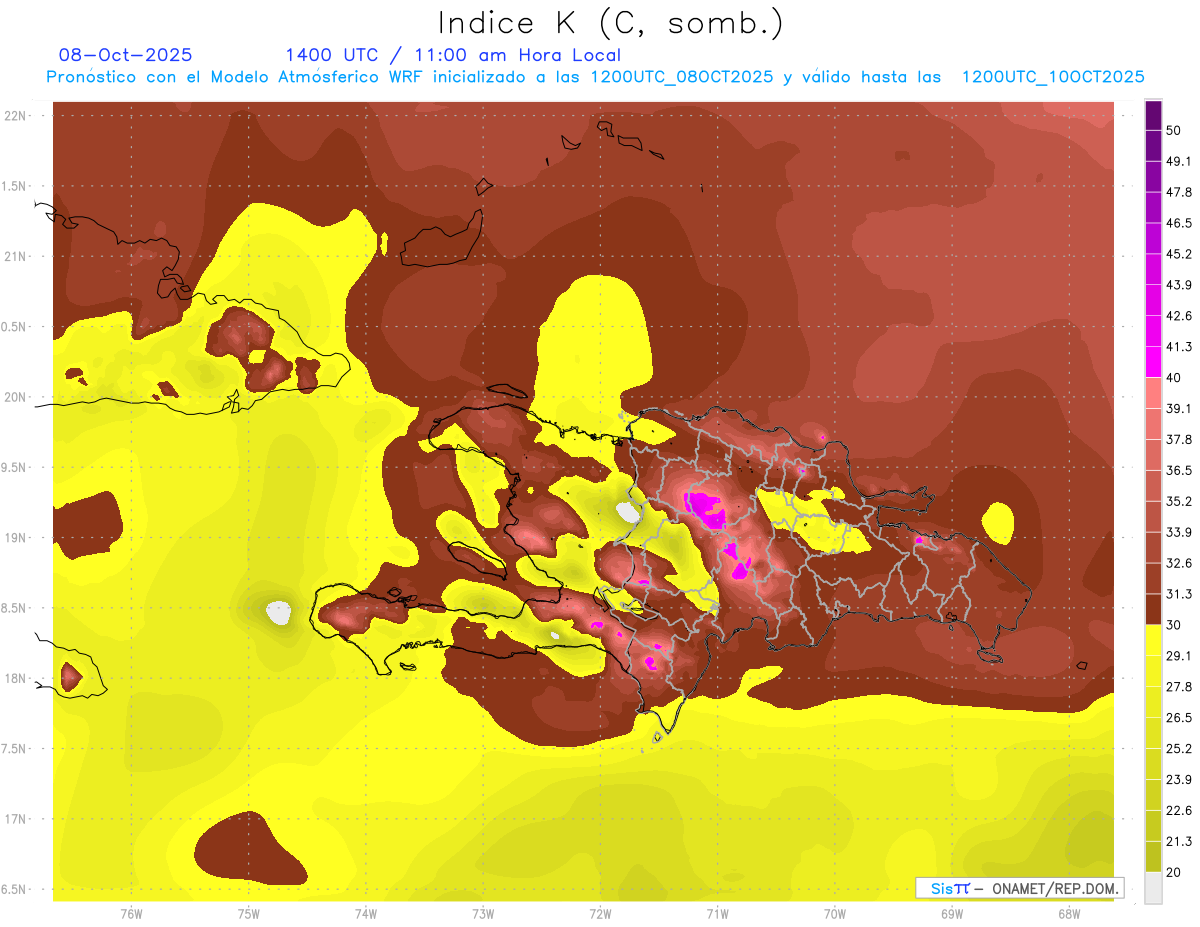This screenshot has width=1200, height=927.
Task: Click the '69W' longitude label
Action: (x=952, y=914)
